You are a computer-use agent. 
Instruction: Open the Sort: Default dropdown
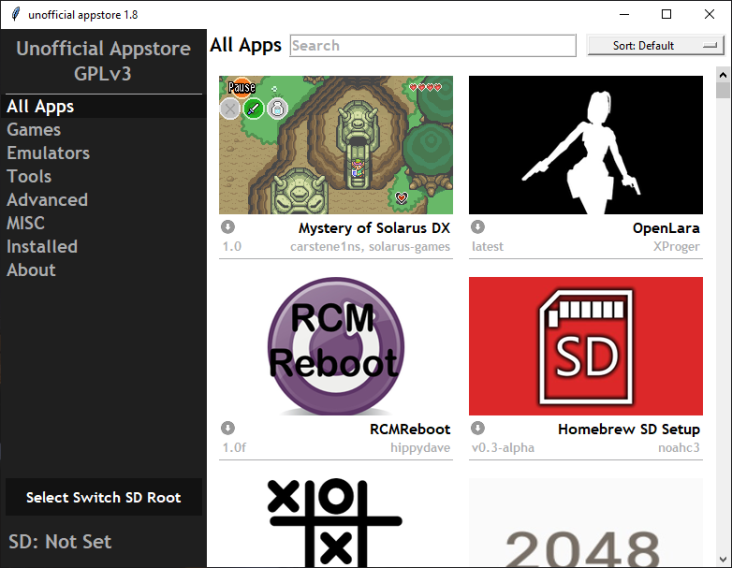655,46
